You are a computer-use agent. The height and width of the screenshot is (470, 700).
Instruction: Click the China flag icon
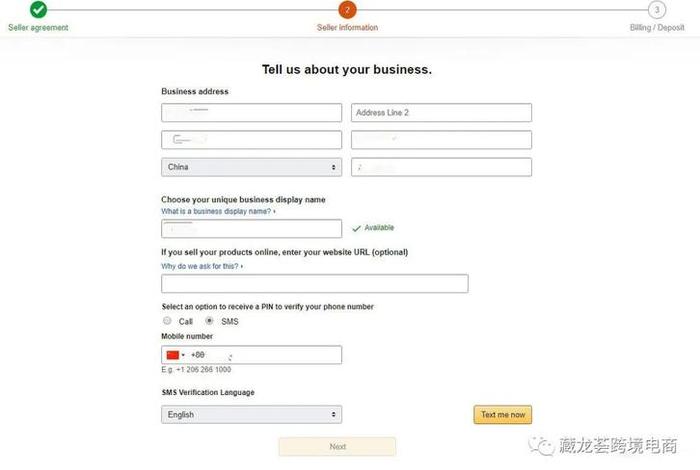pos(172,355)
